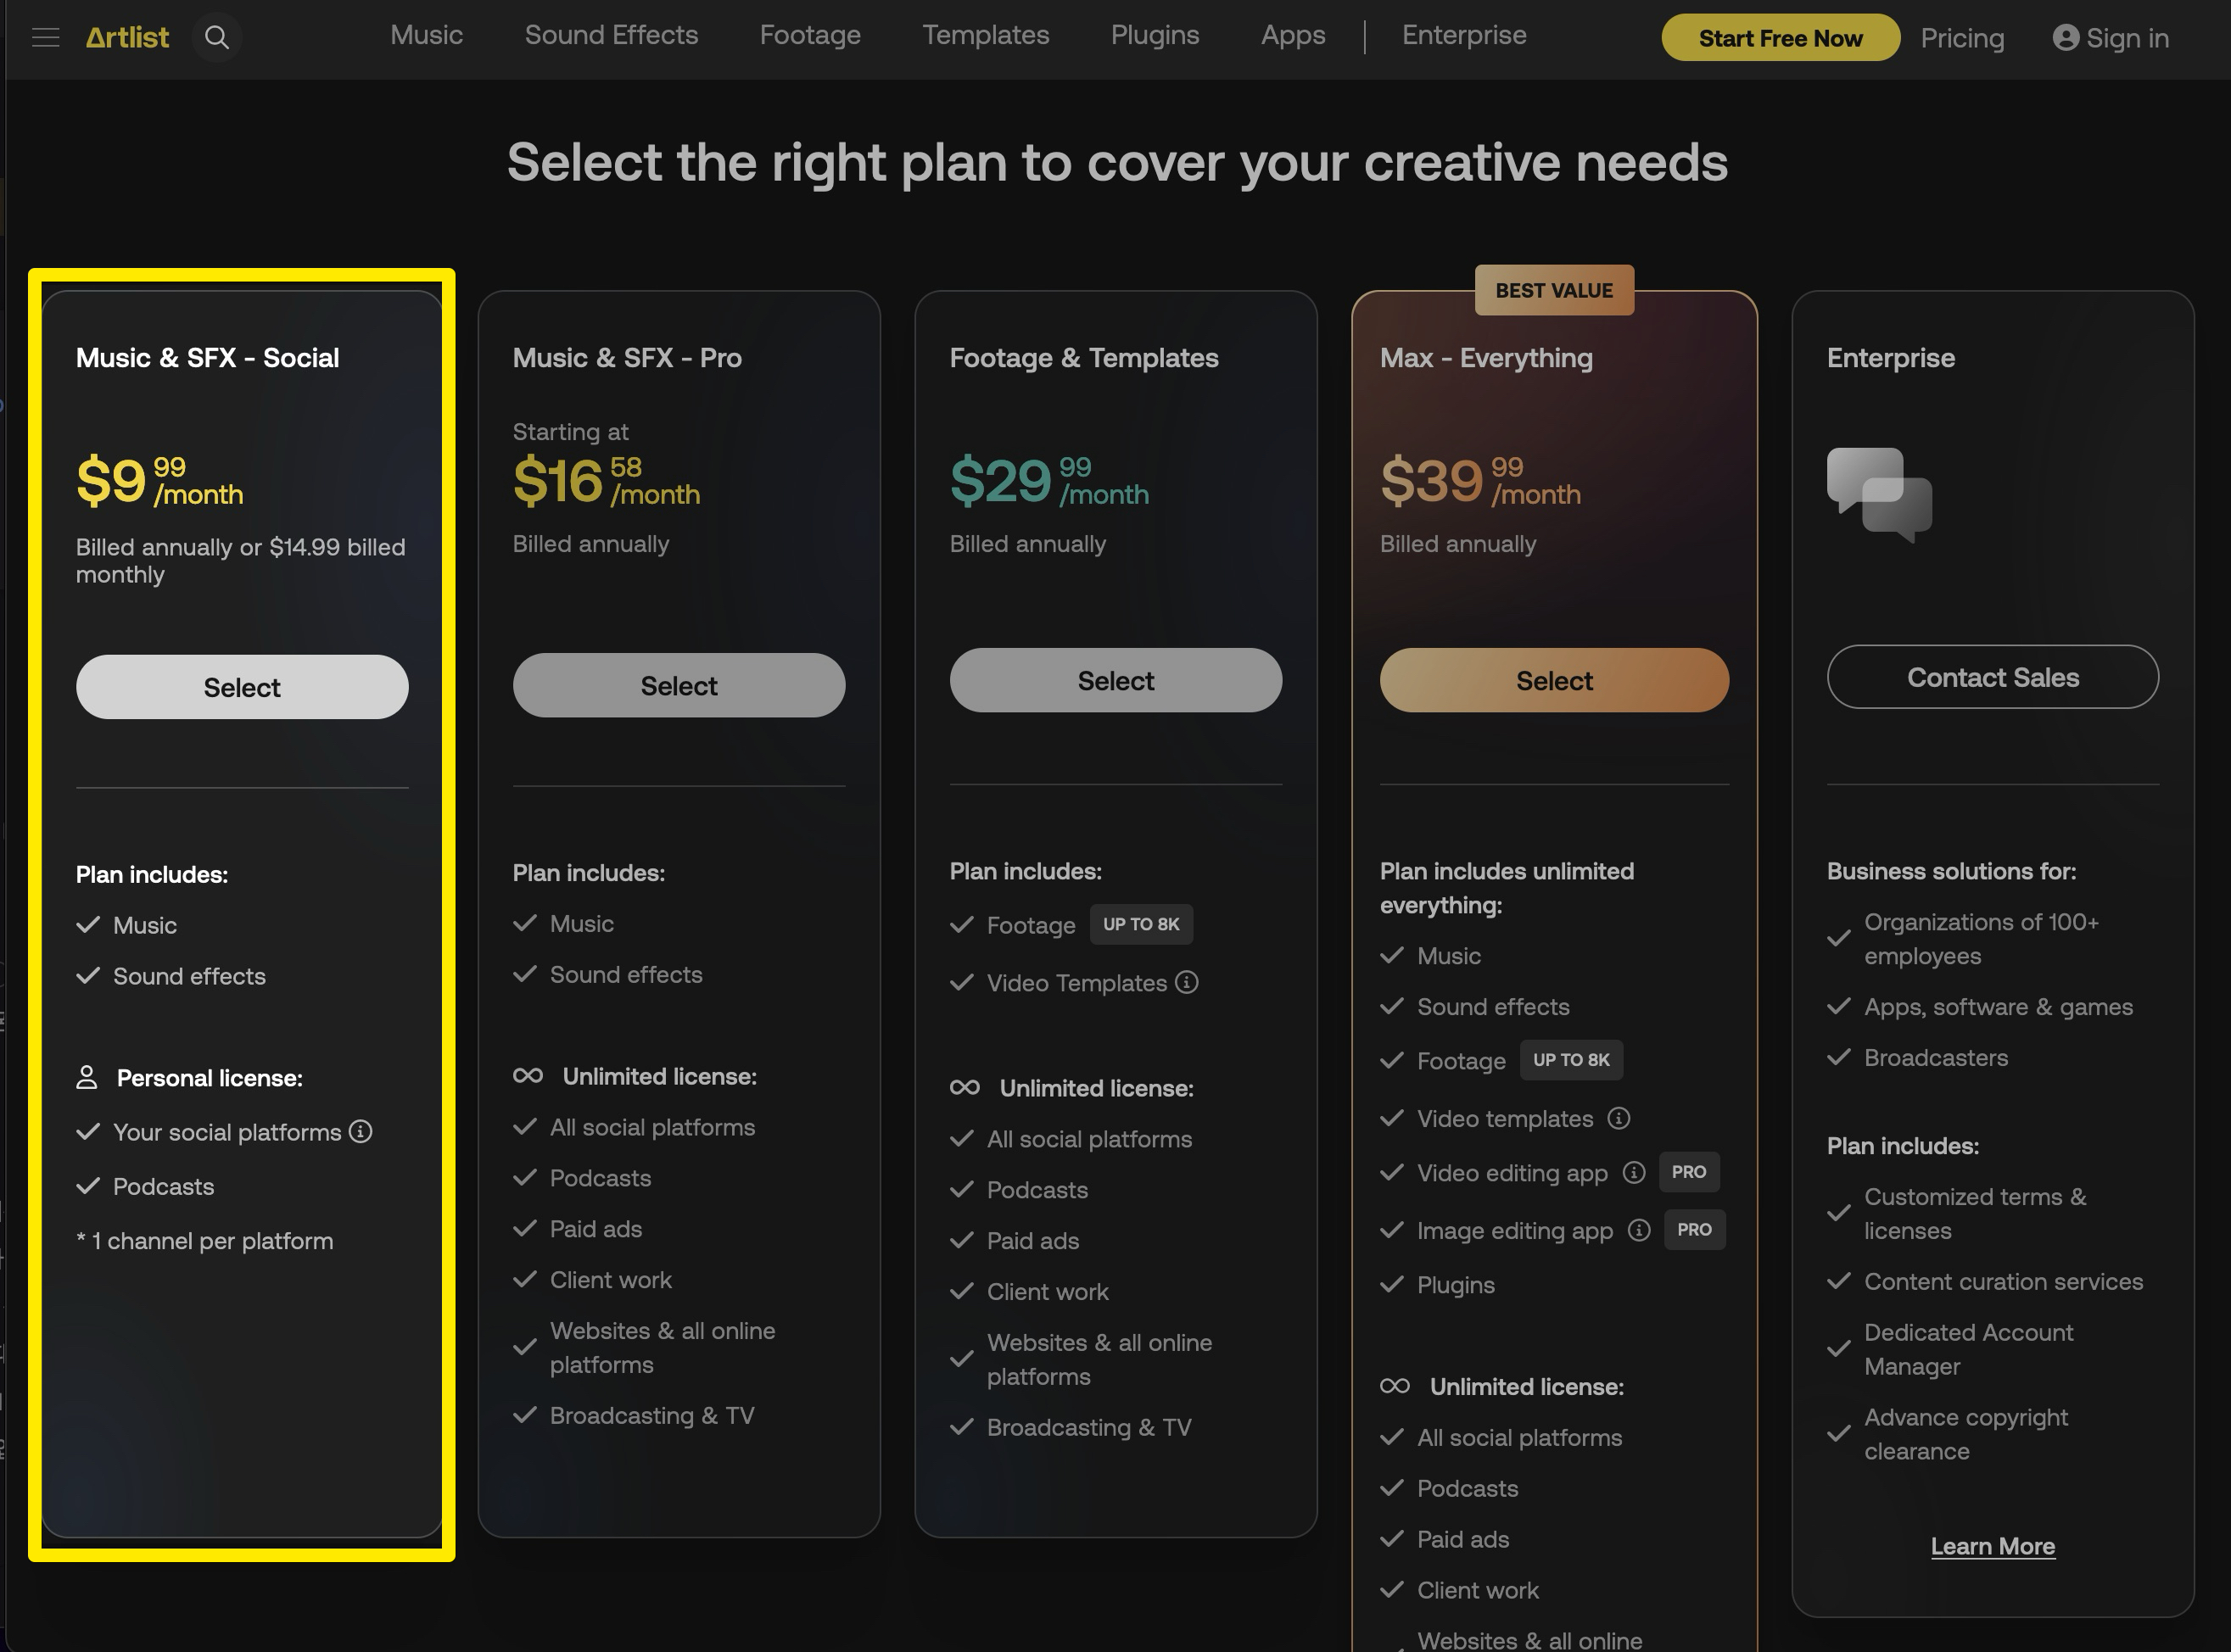2231x1652 pixels.
Task: Click info icon beside Video templates in Max plan
Action: pyautogui.click(x=1618, y=1118)
